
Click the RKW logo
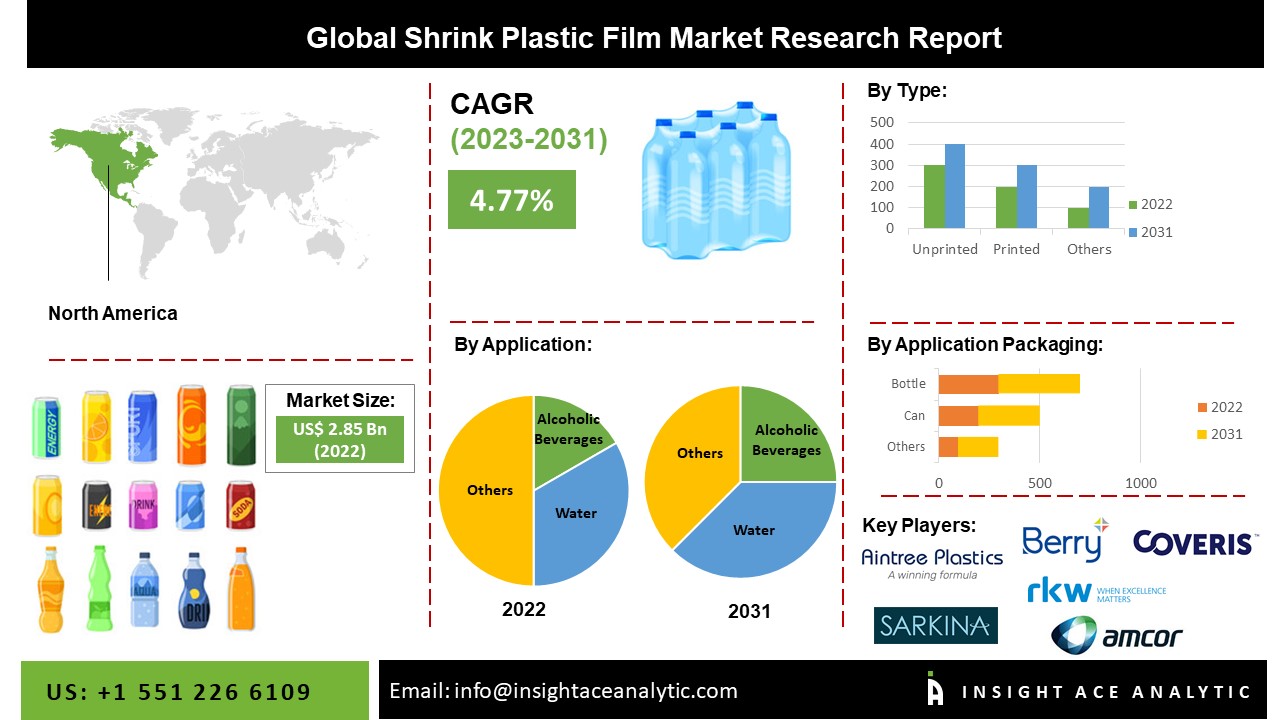[x=1095, y=591]
